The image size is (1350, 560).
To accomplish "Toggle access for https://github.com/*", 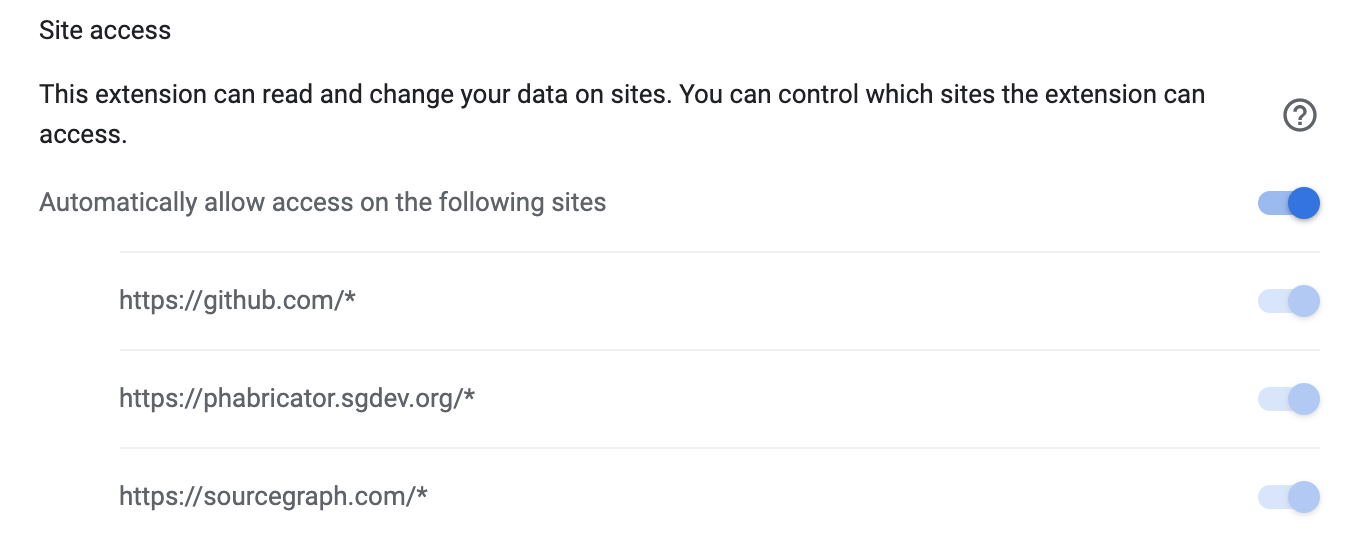I will click(x=1289, y=301).
